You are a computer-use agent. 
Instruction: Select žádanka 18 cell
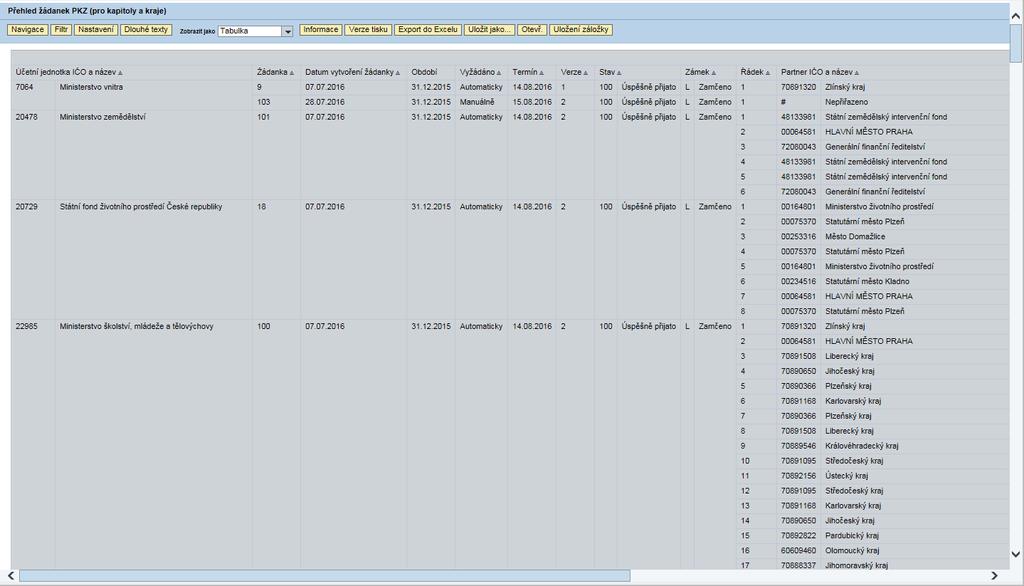click(x=261, y=206)
